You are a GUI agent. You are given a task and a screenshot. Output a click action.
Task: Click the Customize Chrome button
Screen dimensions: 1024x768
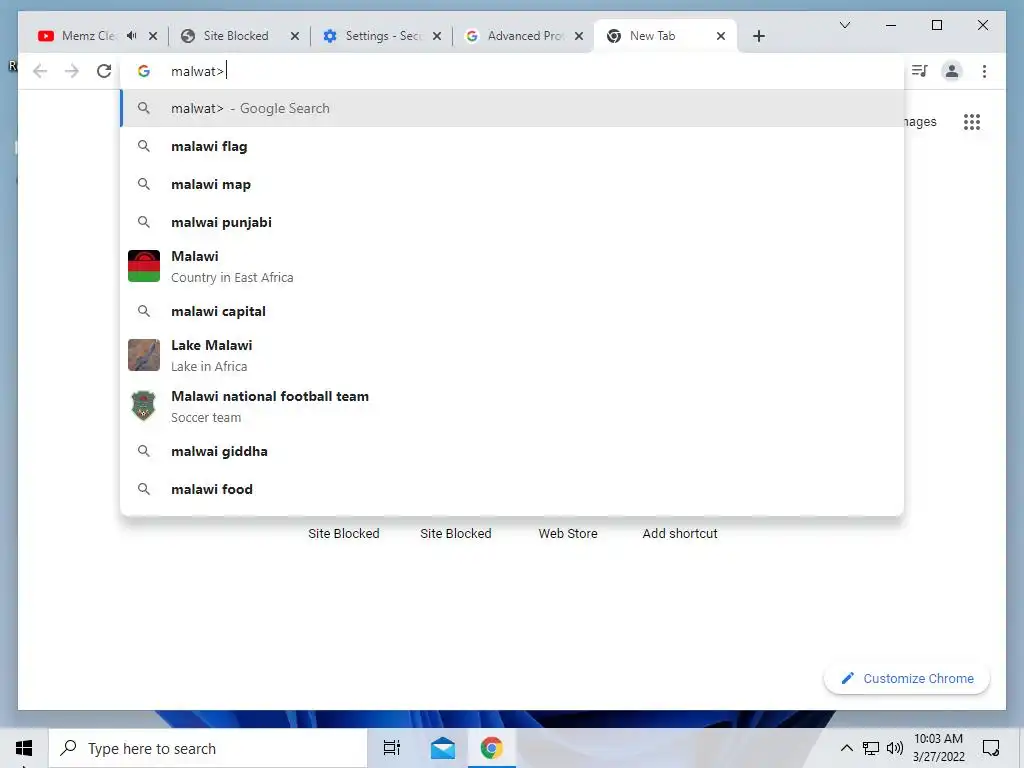(x=907, y=679)
